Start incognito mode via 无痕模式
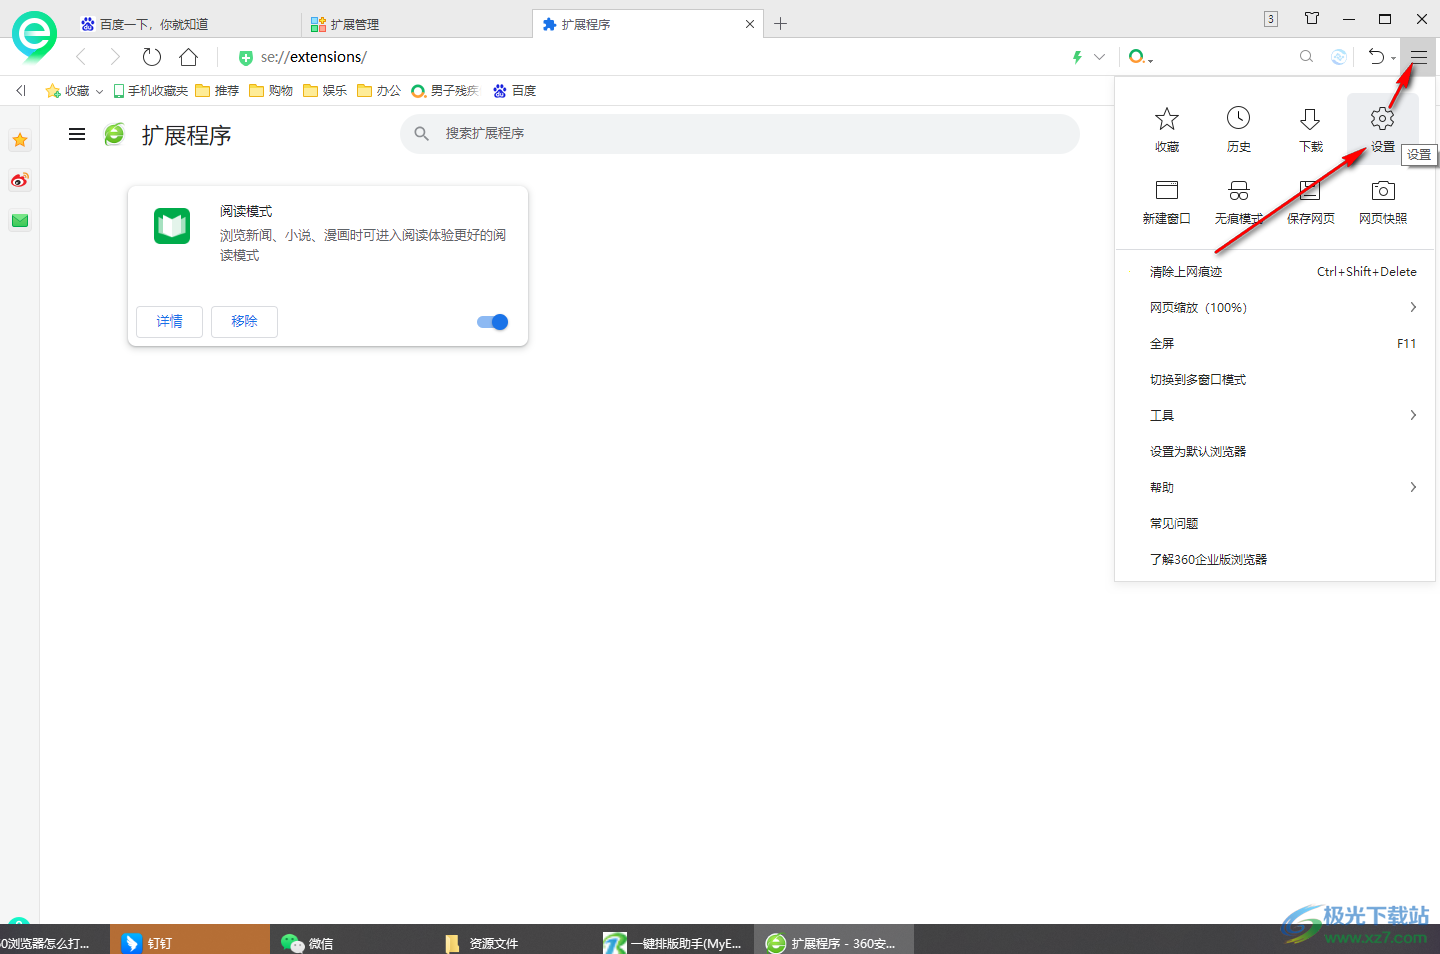 tap(1238, 201)
